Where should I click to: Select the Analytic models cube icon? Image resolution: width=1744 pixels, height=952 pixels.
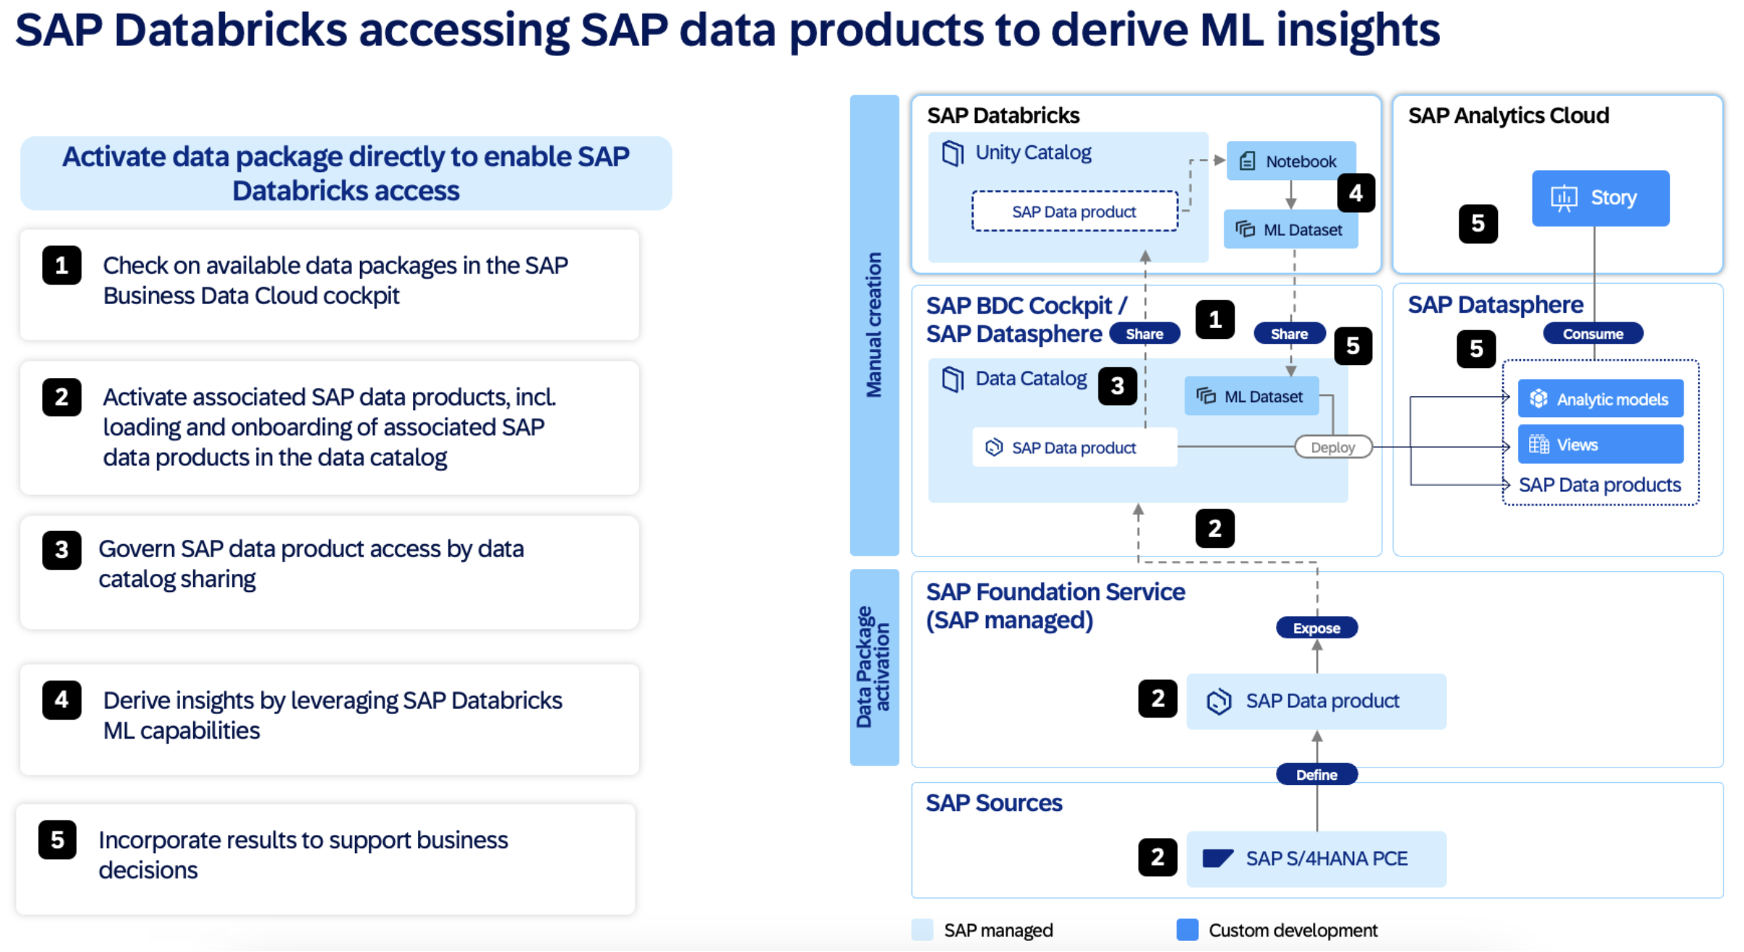click(x=1537, y=398)
